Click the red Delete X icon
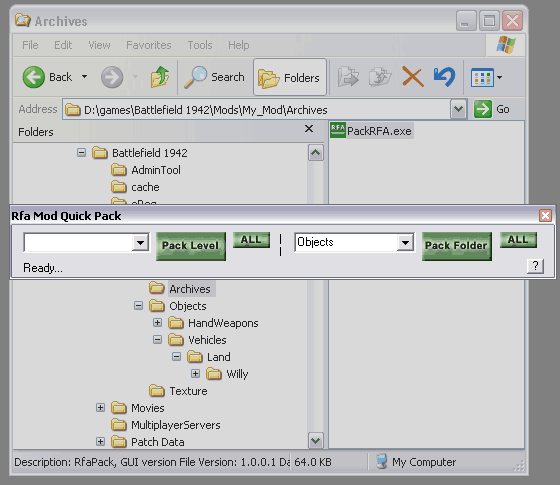560x485 pixels. tap(412, 77)
